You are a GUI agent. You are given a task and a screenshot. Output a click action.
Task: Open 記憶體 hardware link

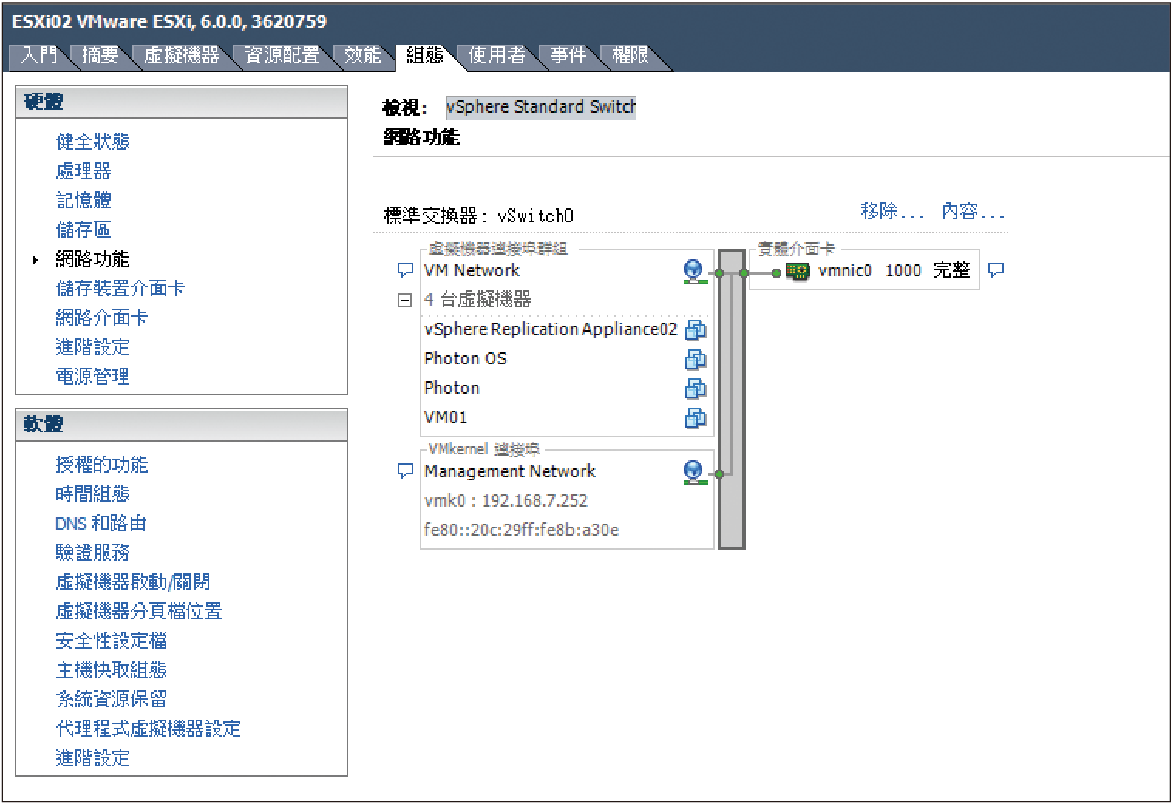point(83,200)
